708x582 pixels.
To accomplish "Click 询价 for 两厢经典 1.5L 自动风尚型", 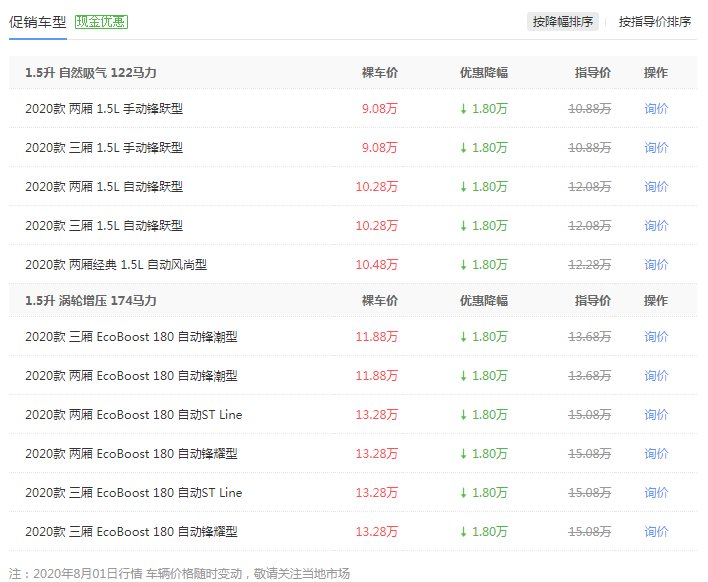I will point(656,265).
